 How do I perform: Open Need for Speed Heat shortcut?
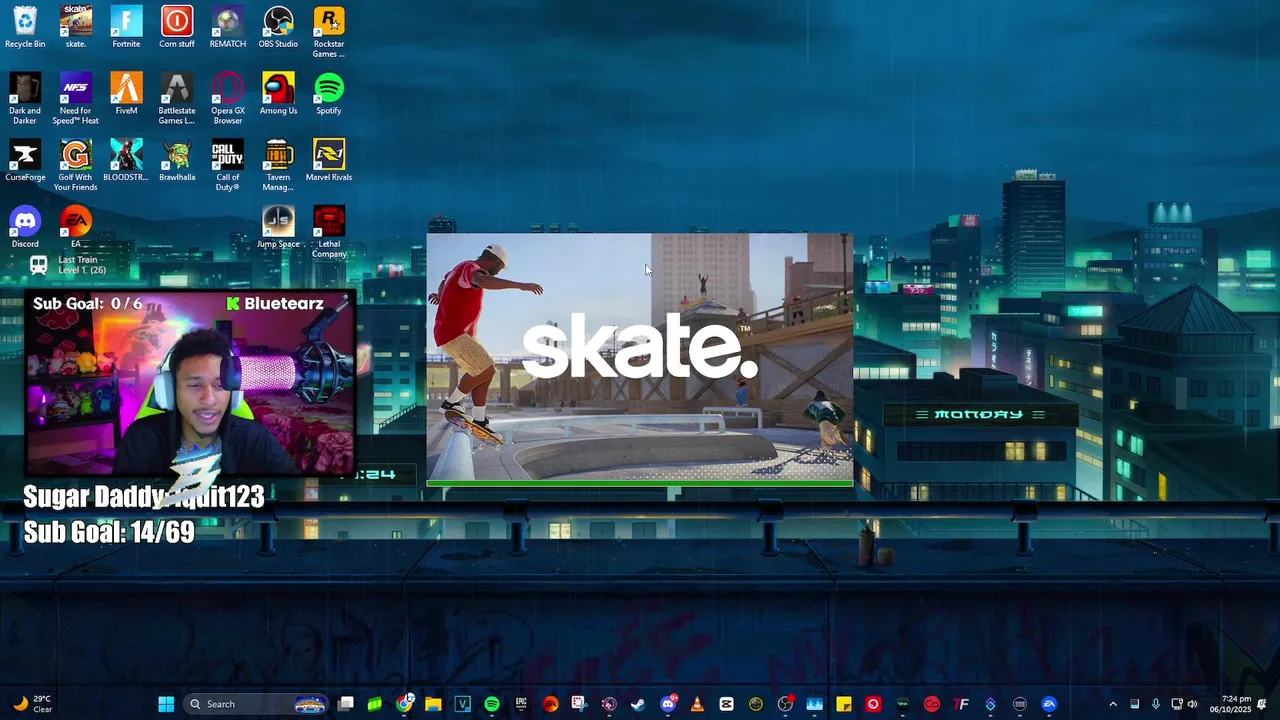coord(76,98)
